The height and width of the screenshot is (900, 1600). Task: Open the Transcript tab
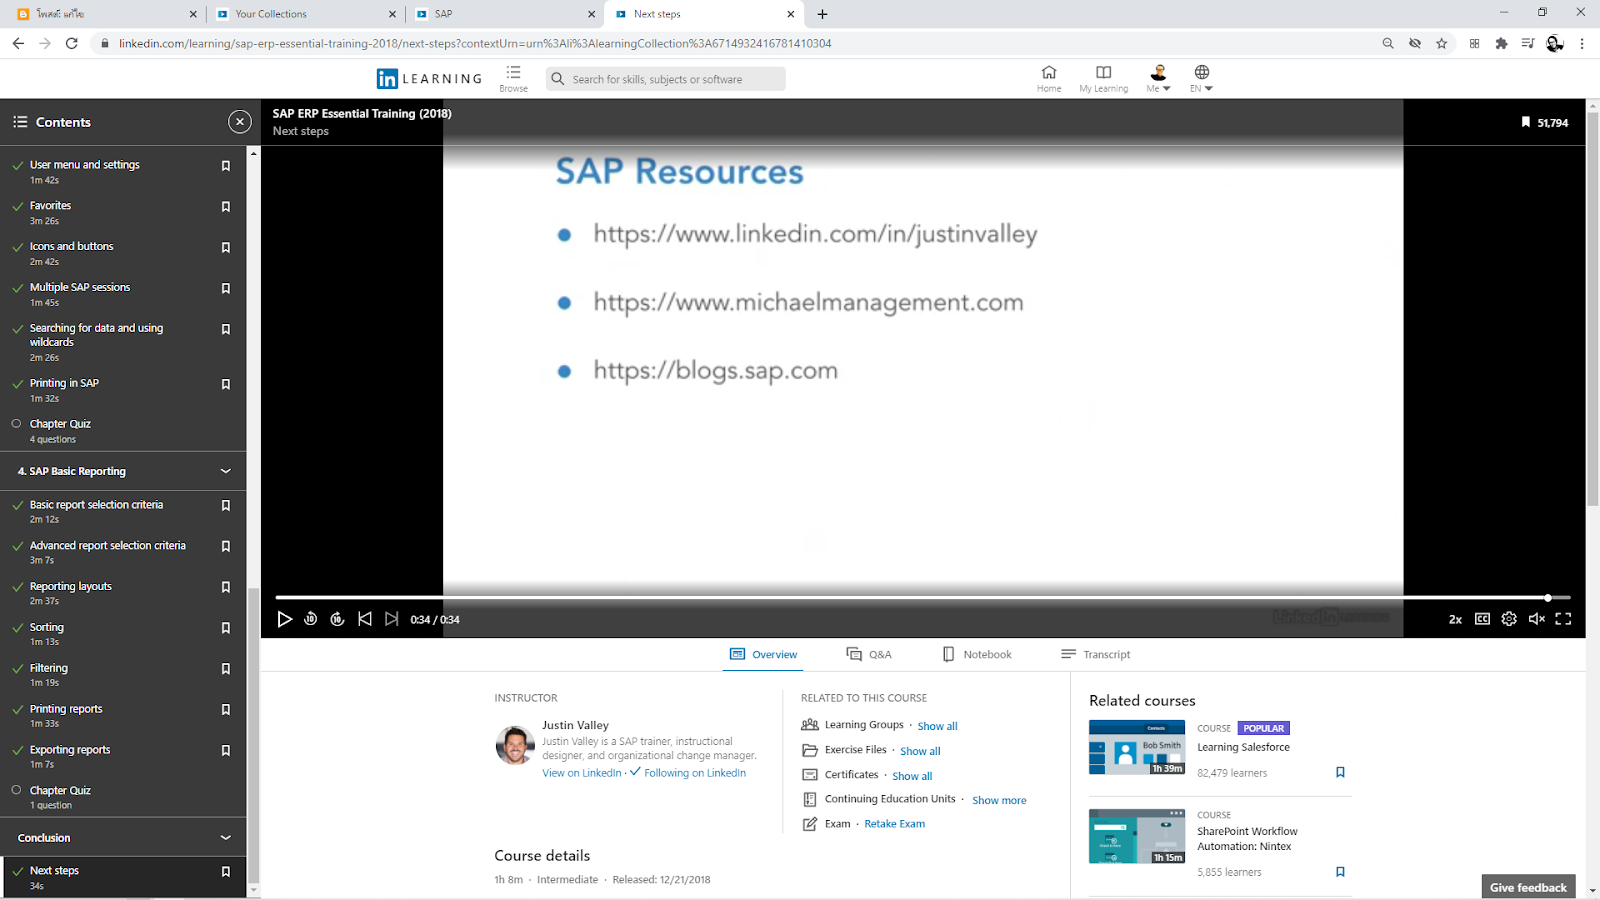[x=1095, y=654]
